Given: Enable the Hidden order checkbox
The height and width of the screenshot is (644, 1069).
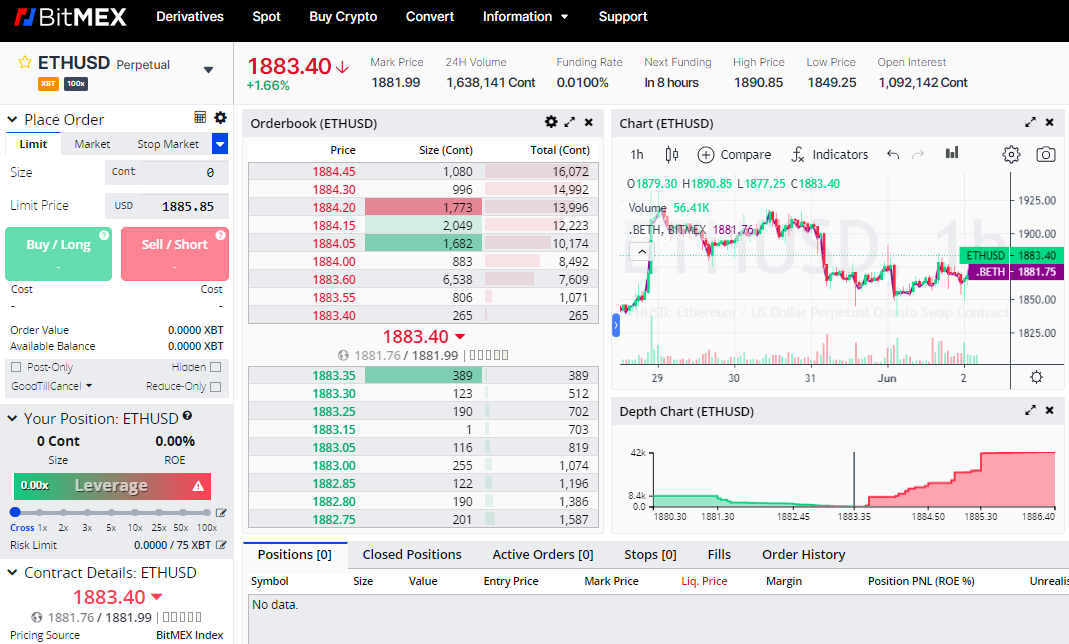Looking at the screenshot, I should (215, 367).
